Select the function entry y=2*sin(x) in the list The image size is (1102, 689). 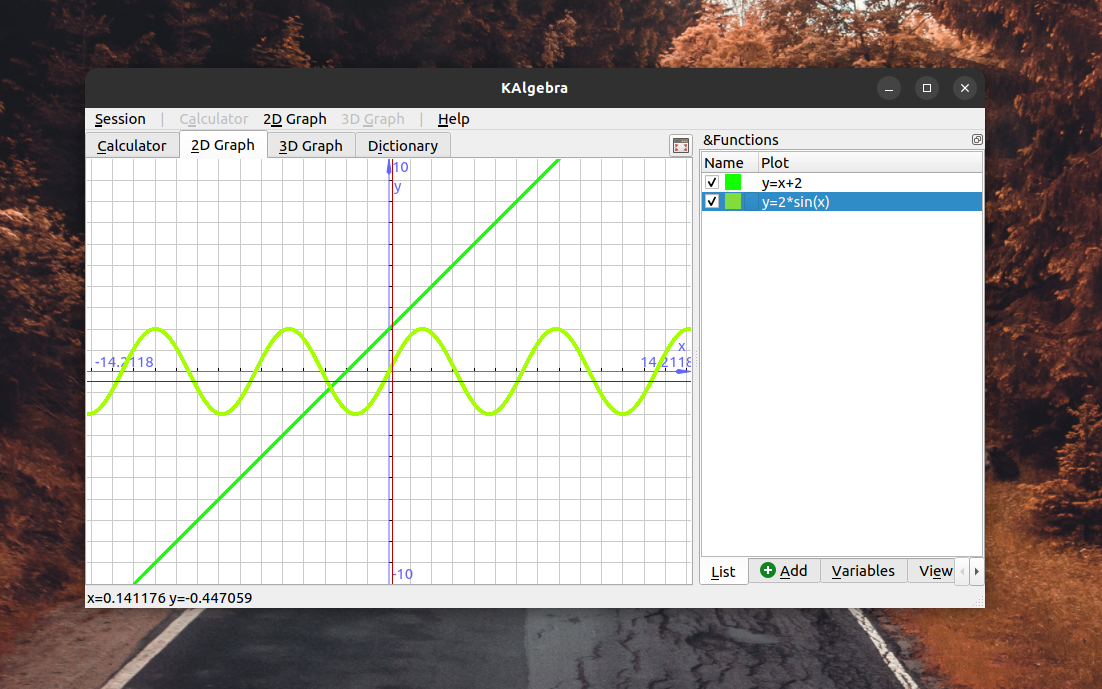pos(795,201)
